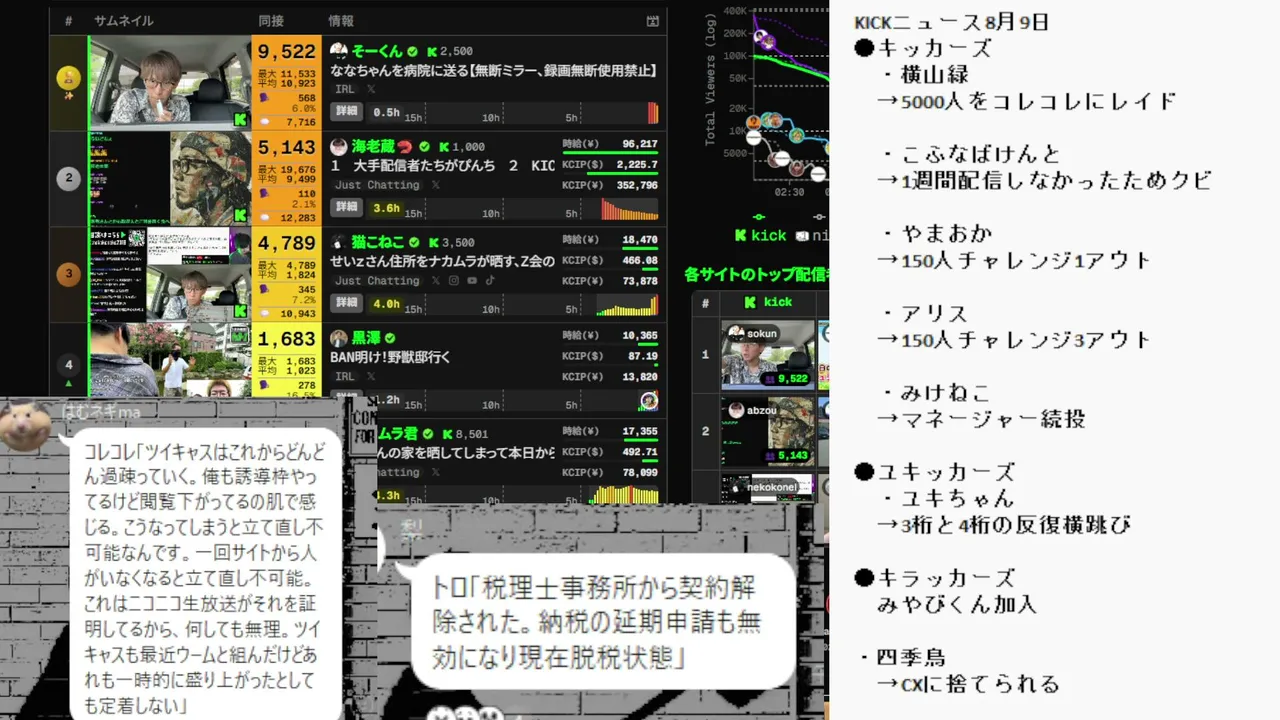The image size is (1280, 720).
Task: Click the sokun avatar in the top streamers list
Action: click(x=736, y=333)
